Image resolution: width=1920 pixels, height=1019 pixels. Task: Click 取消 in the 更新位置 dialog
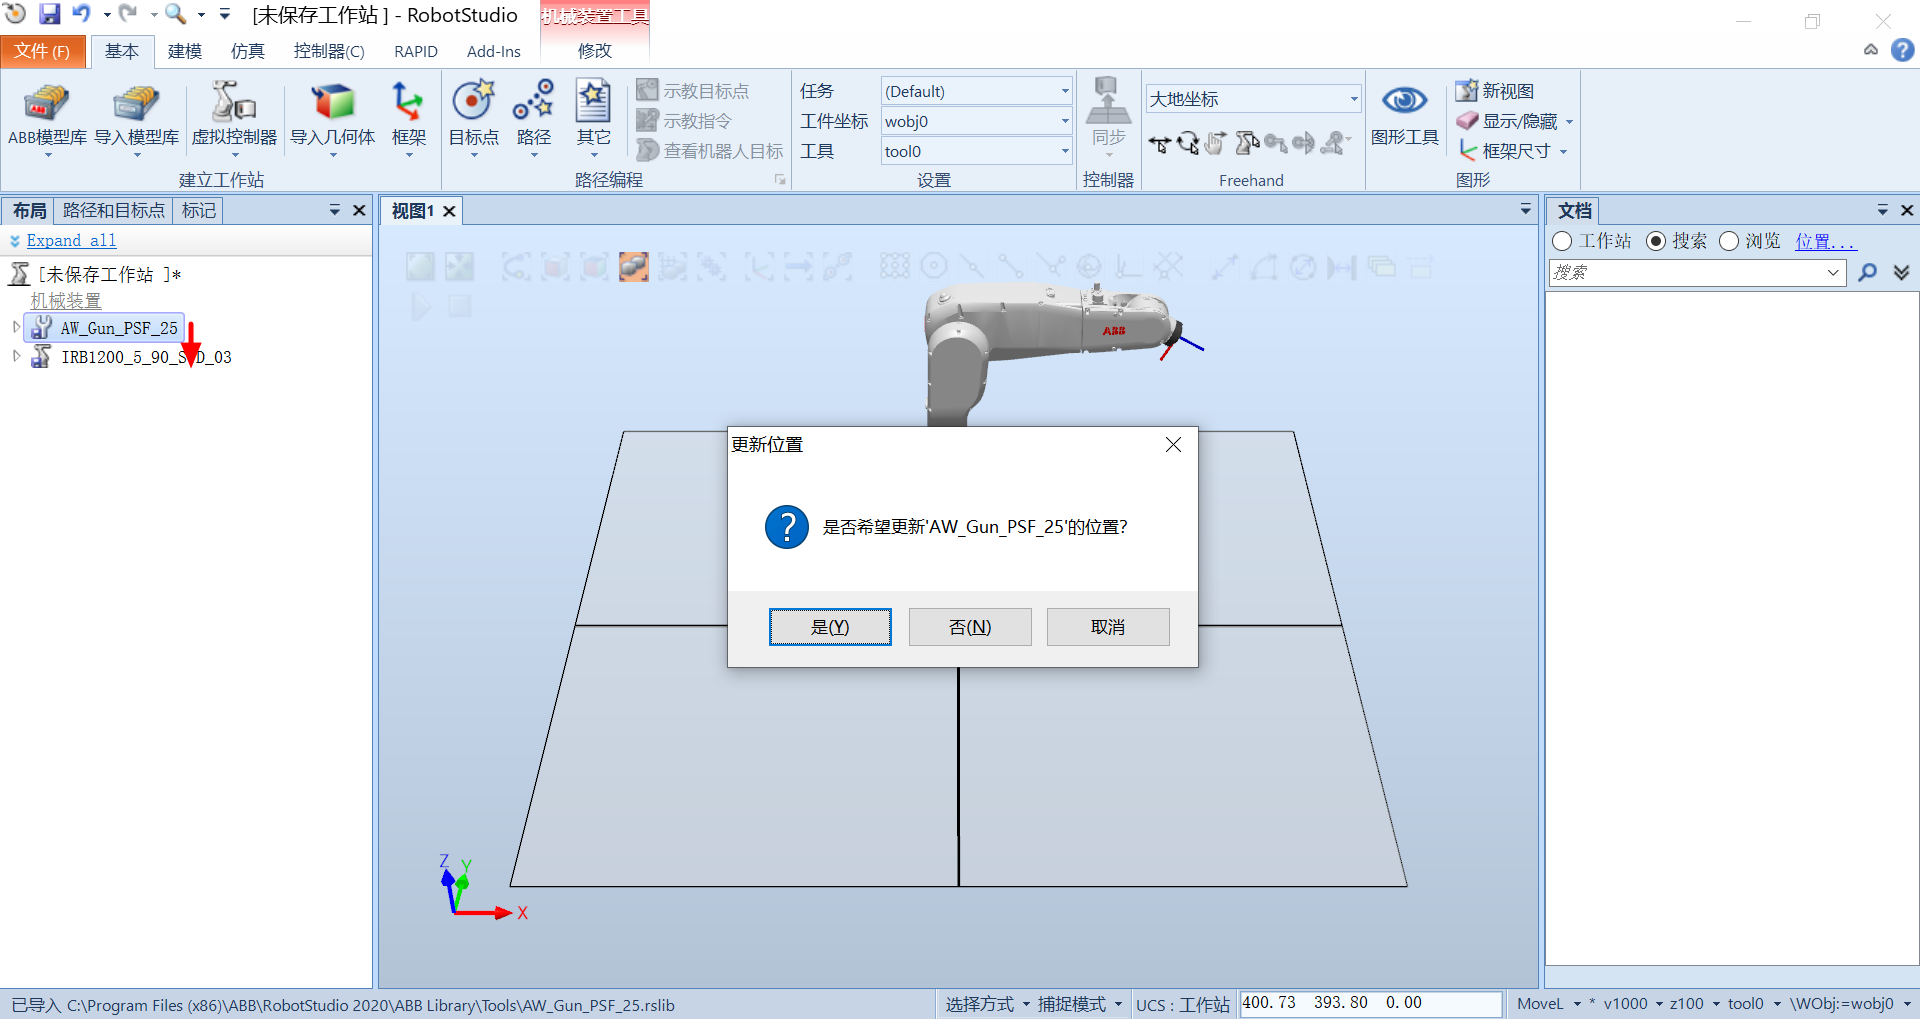[1108, 627]
